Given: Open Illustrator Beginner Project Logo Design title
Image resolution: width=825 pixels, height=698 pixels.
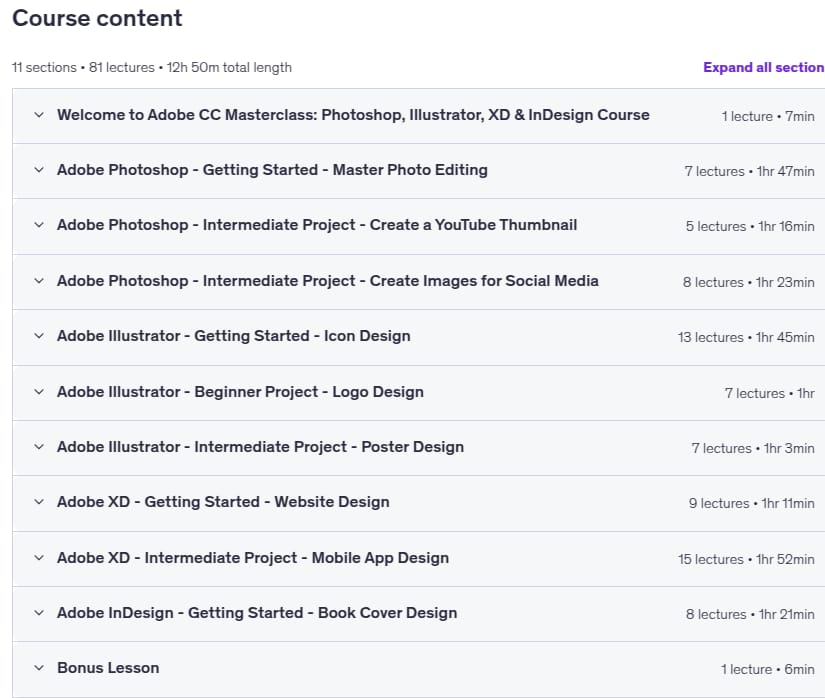Looking at the screenshot, I should coord(240,392).
